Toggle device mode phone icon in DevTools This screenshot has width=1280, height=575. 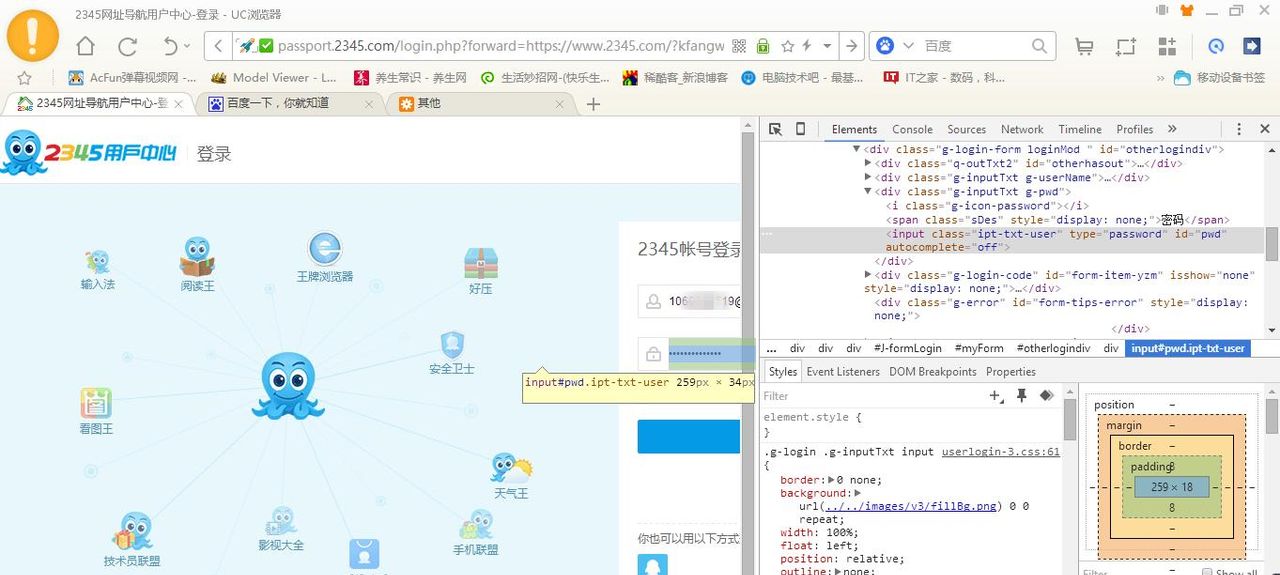point(800,129)
